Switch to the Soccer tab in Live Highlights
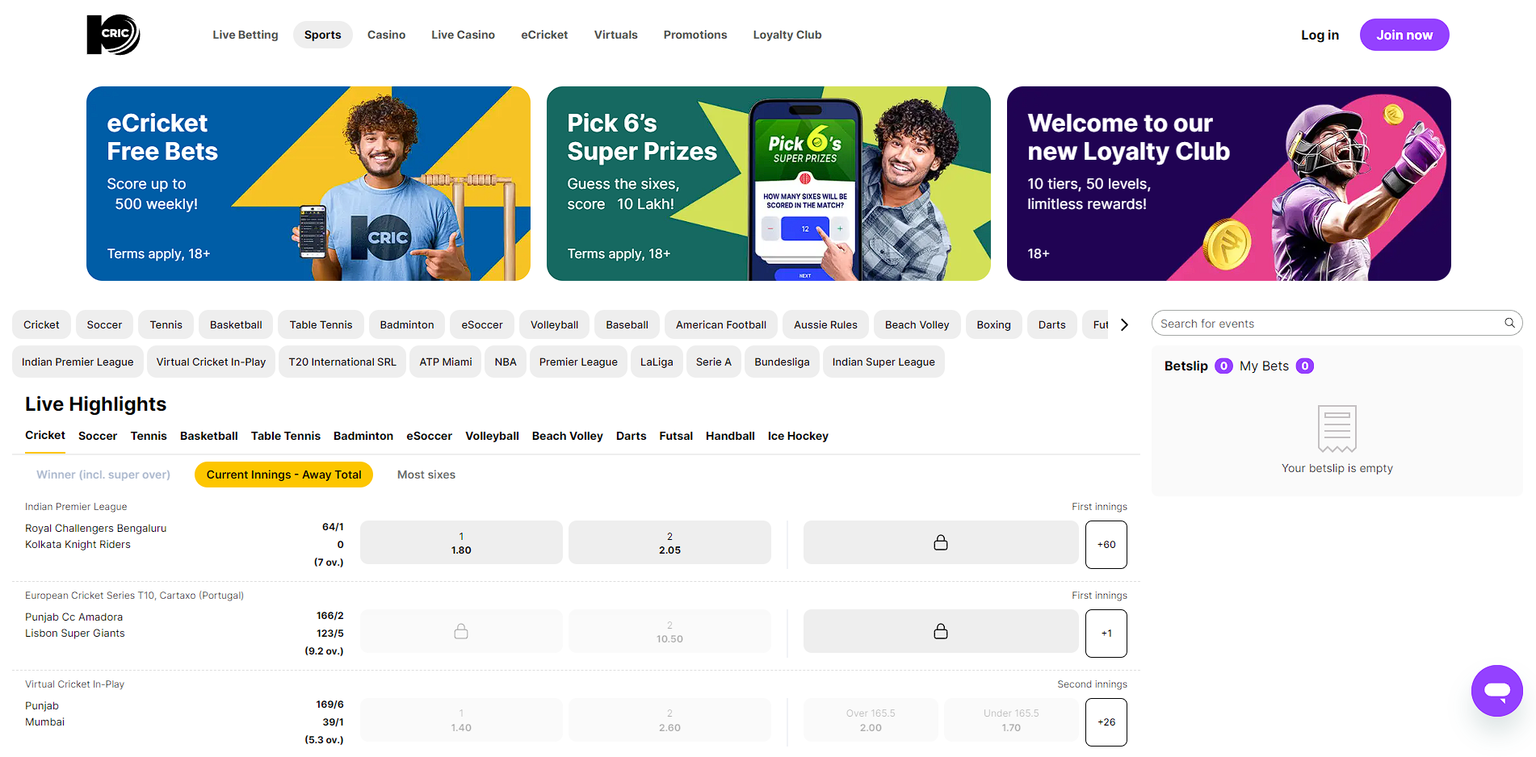This screenshot has height=757, width=1536. click(x=98, y=436)
